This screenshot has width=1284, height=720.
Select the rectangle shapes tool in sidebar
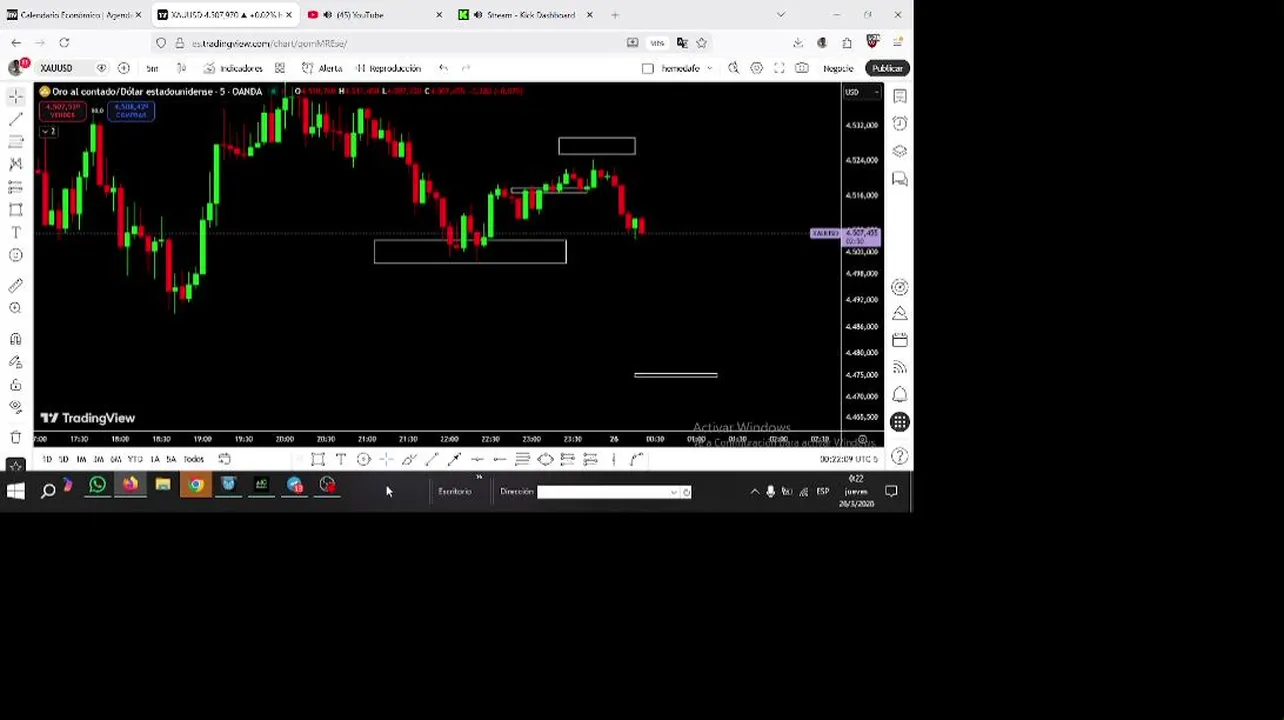(16, 210)
